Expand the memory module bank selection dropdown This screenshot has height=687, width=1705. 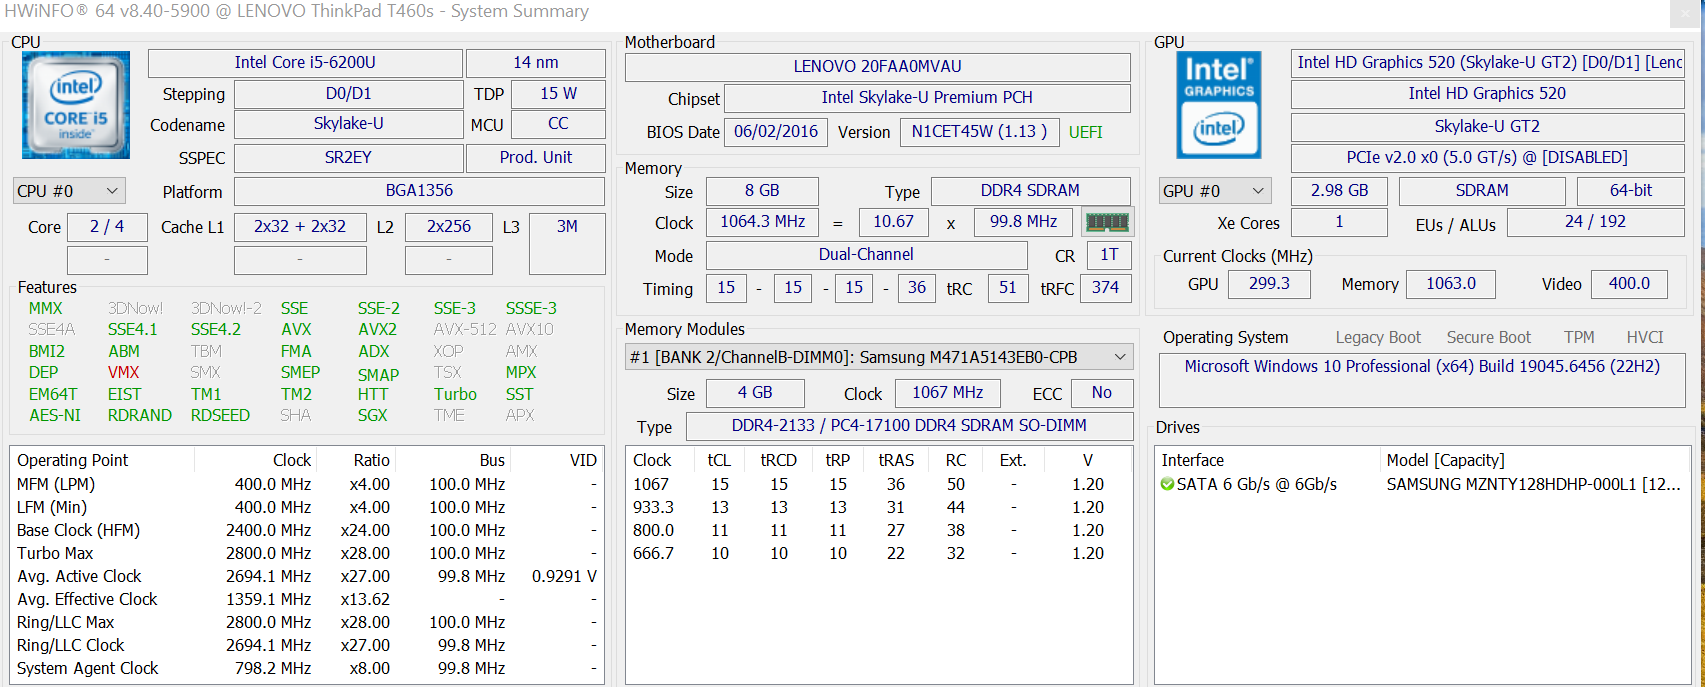point(1120,357)
